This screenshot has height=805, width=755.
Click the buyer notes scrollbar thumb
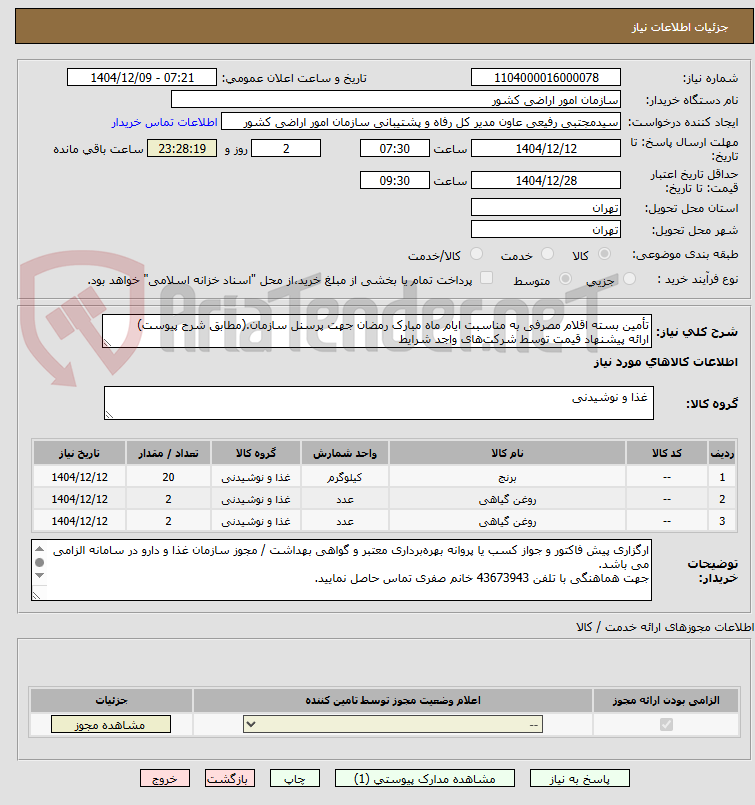(x=40, y=563)
